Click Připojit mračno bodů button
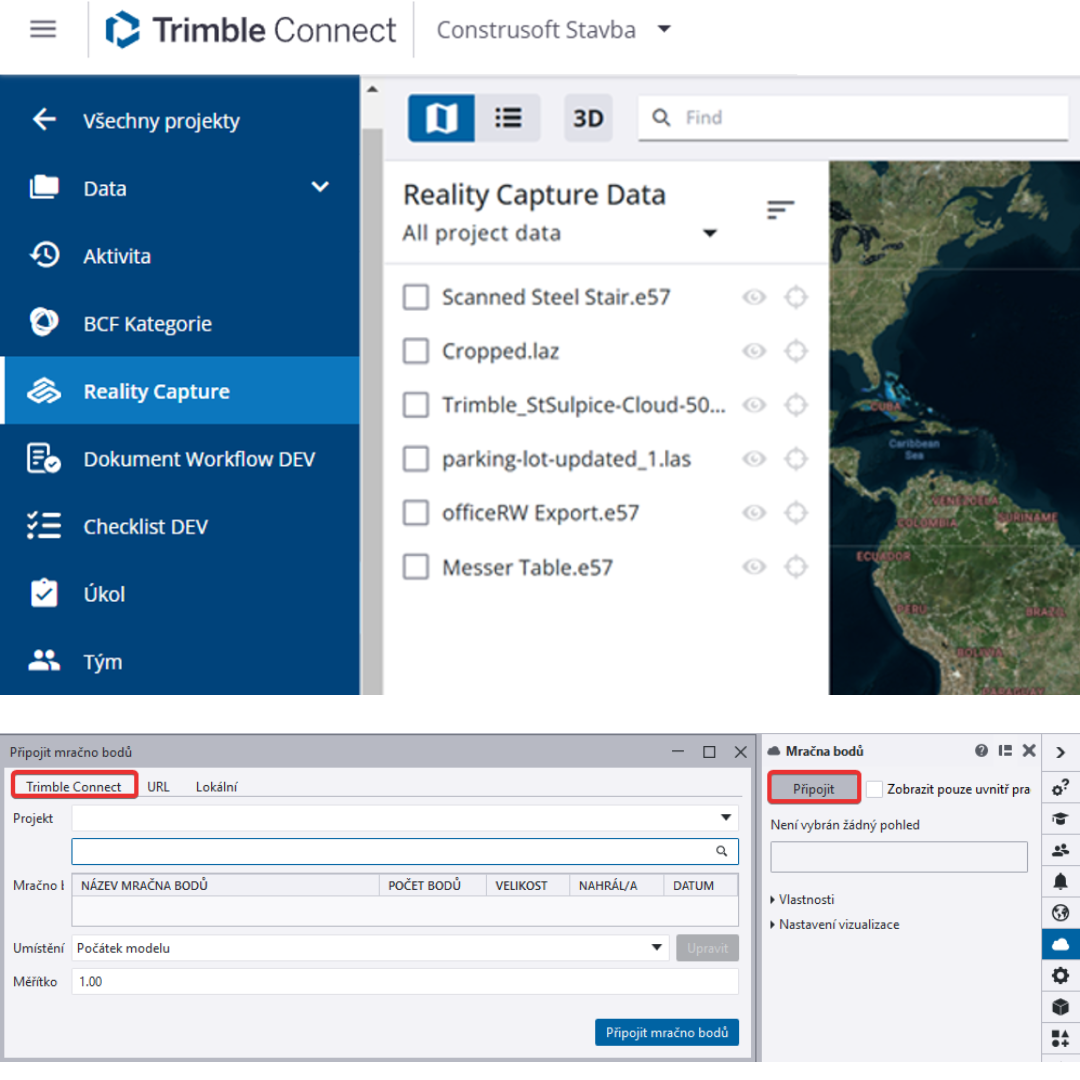 click(667, 1032)
